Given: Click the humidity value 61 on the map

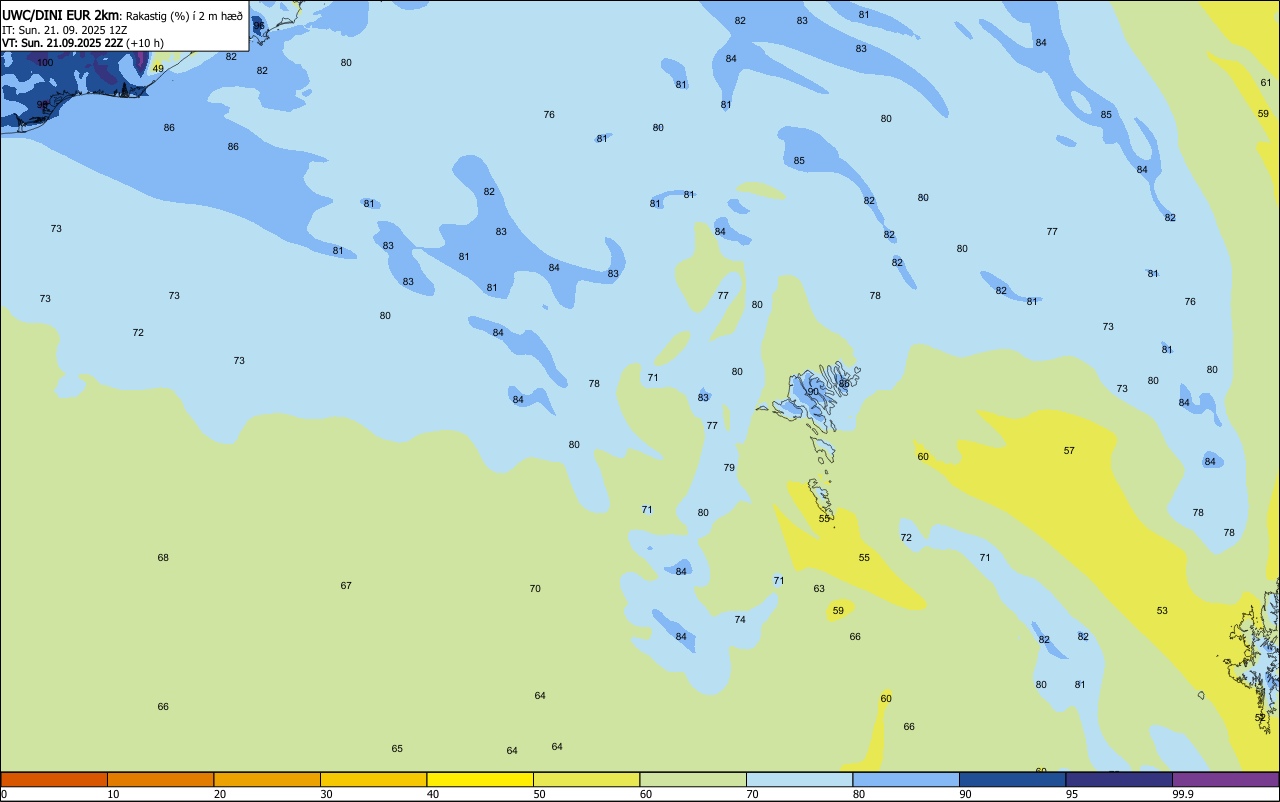Looking at the screenshot, I should point(1266,82).
